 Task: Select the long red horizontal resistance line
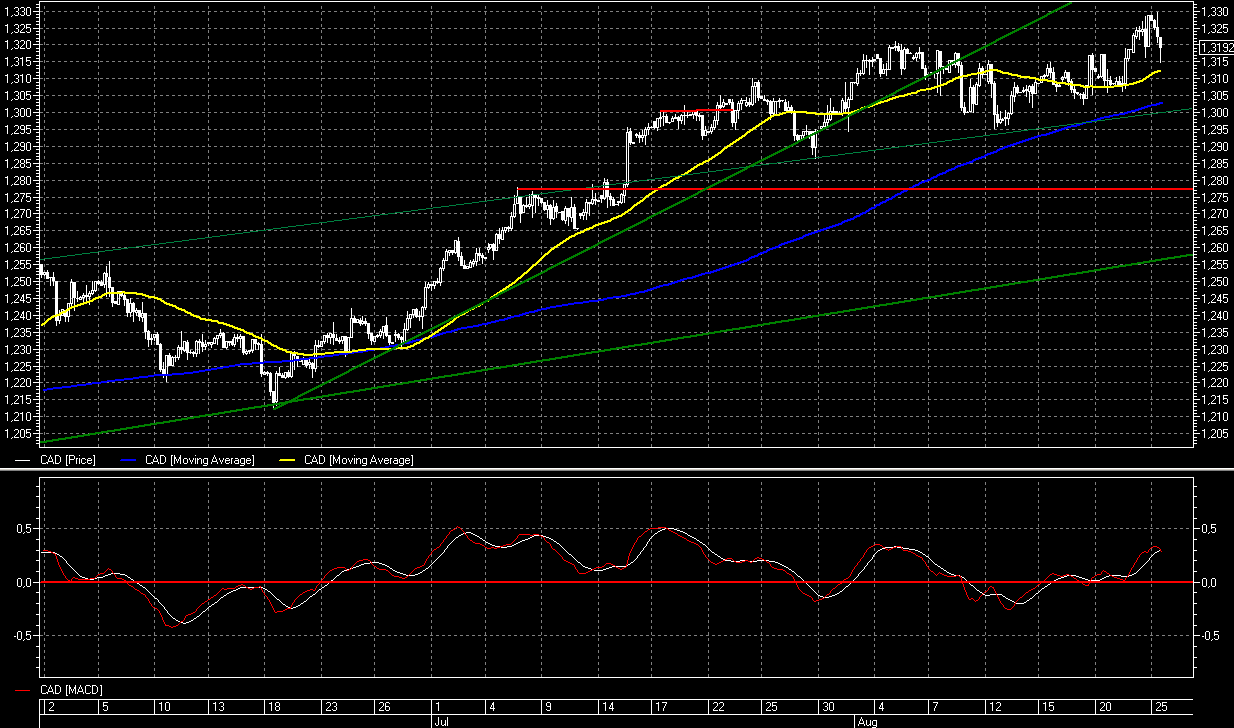[900, 188]
